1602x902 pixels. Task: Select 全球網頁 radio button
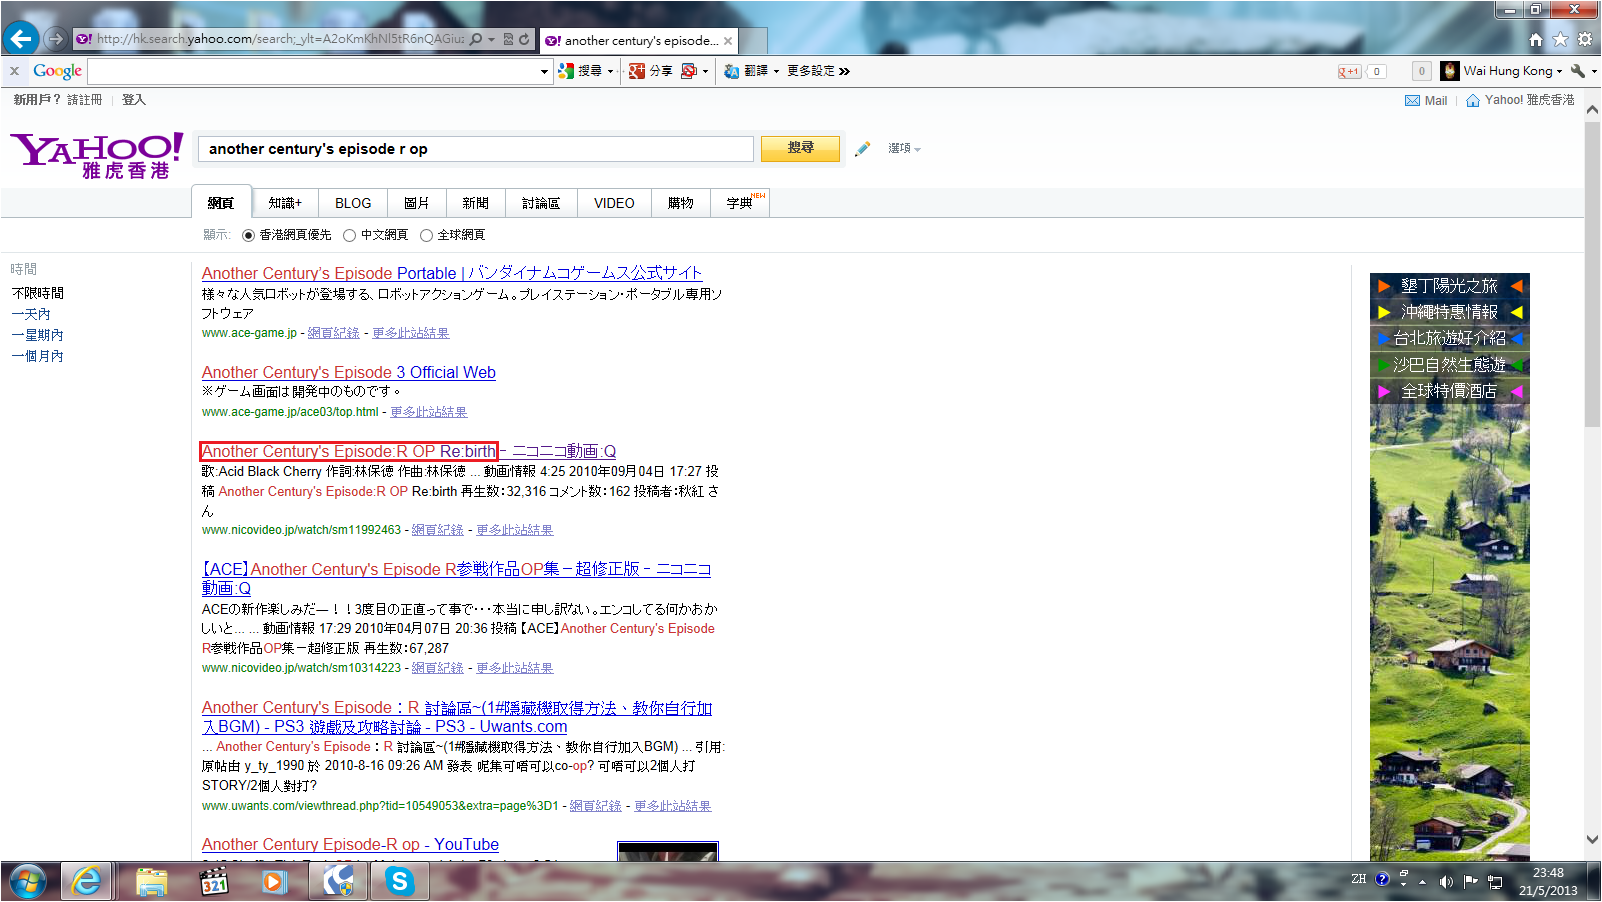[x=426, y=235]
